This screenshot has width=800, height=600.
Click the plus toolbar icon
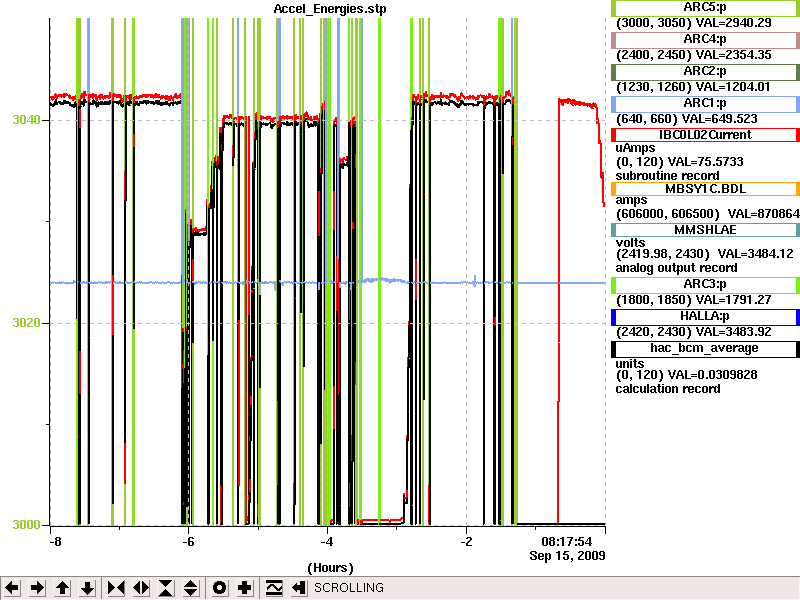[x=244, y=588]
